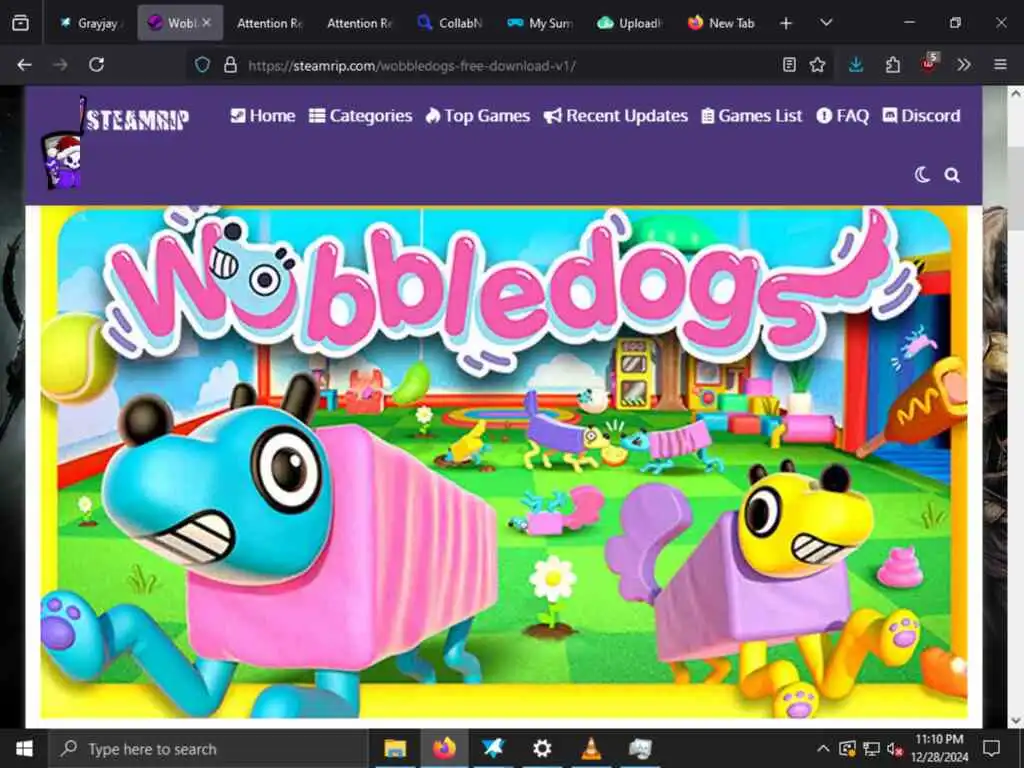
Task: Open the Grayjay app on taskbar
Action: click(x=493, y=748)
